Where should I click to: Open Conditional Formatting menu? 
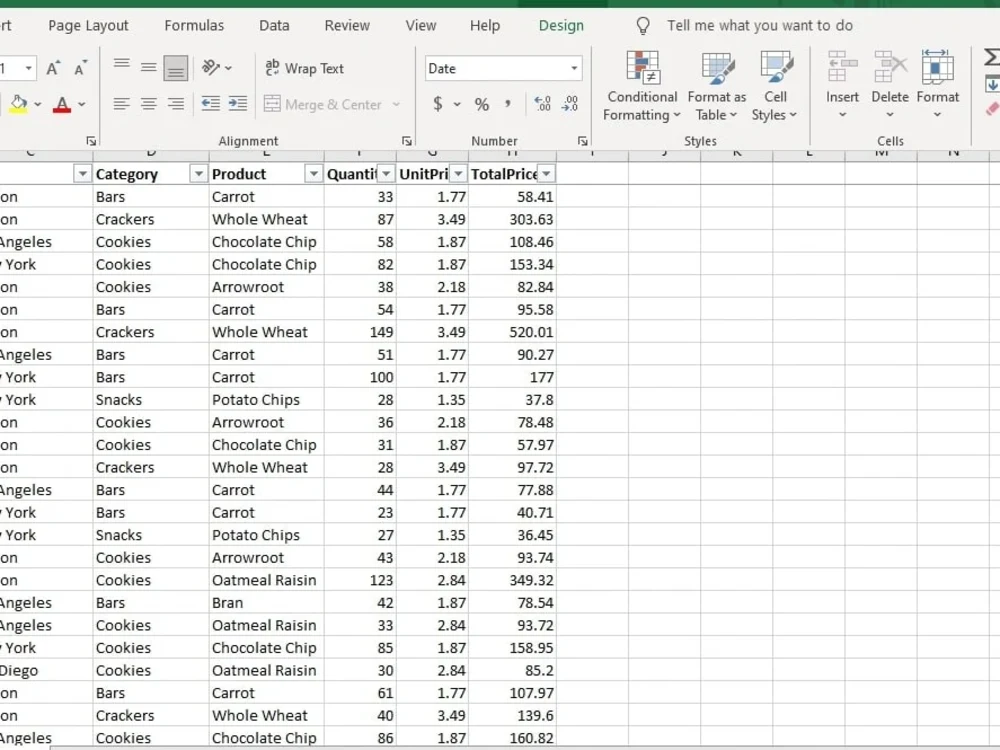tap(642, 86)
